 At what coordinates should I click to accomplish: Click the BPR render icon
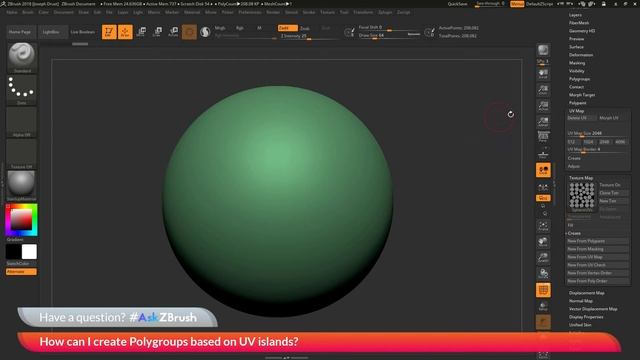[x=543, y=51]
